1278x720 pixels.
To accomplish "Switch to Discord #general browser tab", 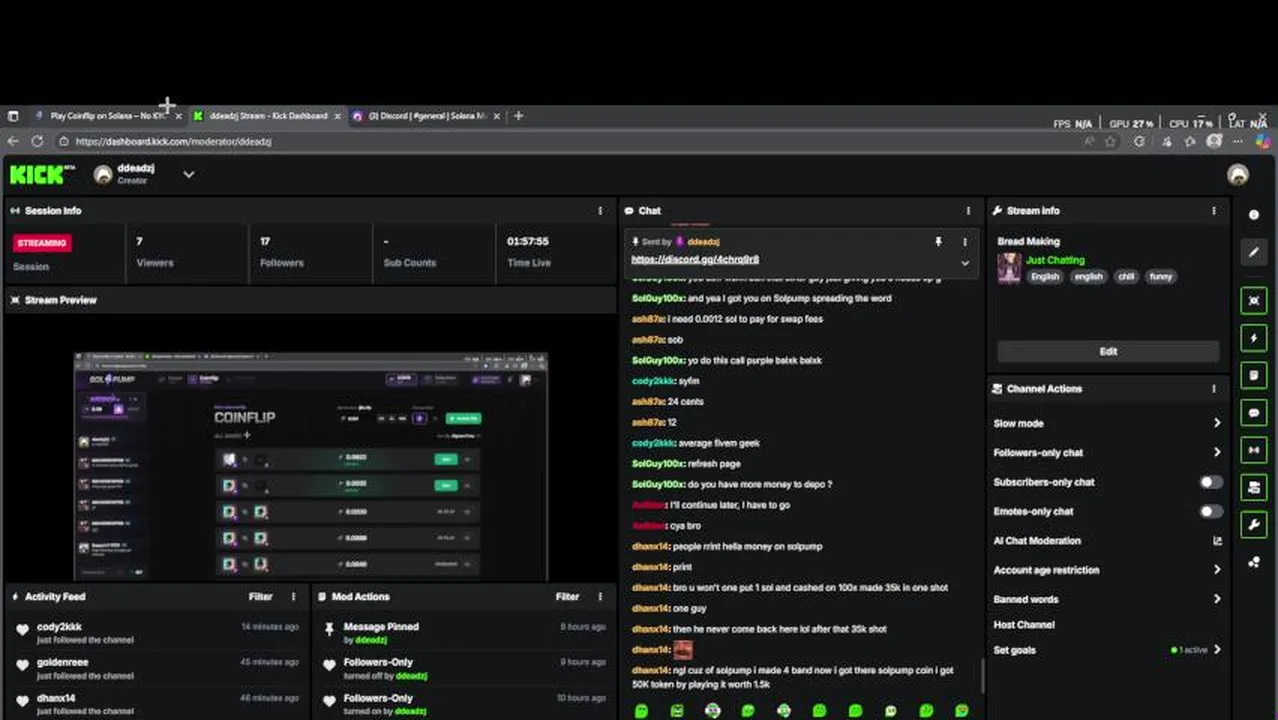I will [427, 116].
